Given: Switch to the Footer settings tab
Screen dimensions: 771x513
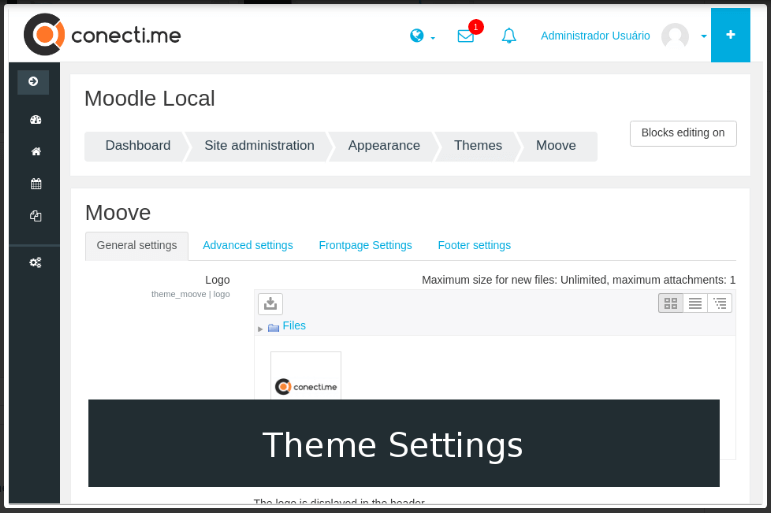Looking at the screenshot, I should pyautogui.click(x=474, y=245).
